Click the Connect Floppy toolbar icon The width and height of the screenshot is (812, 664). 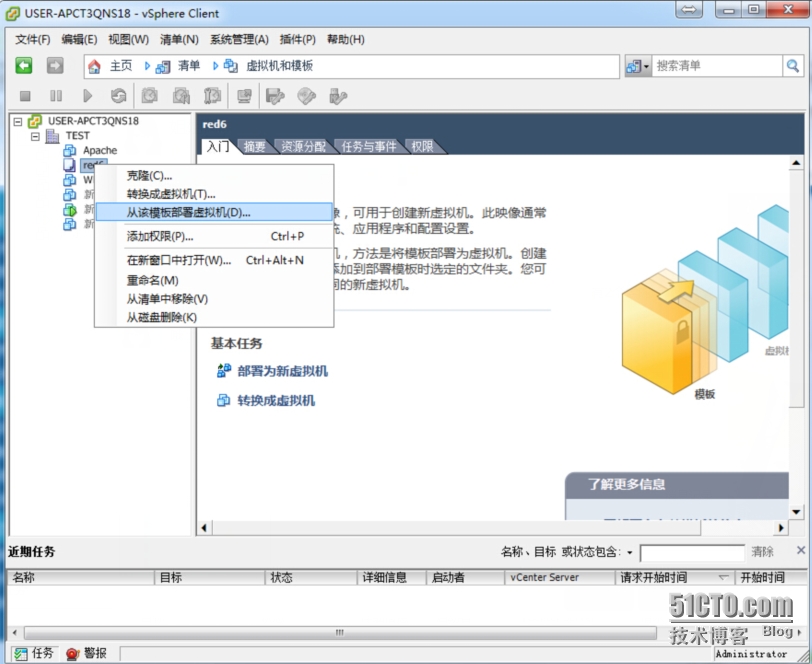[x=275, y=96]
